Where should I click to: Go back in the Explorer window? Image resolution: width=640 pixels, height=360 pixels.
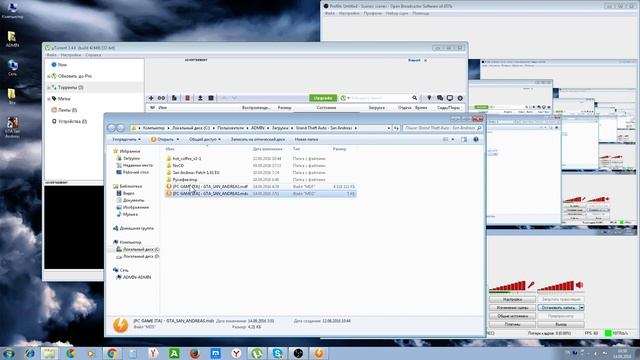click(111, 128)
